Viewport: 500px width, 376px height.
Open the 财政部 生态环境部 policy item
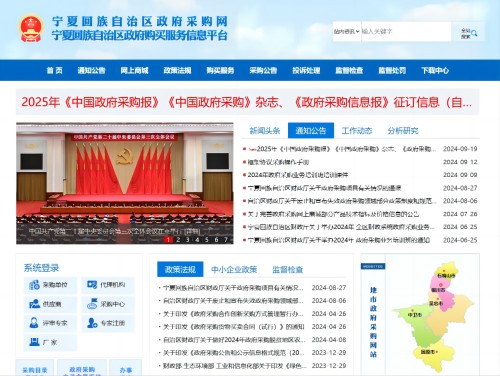pyautogui.click(x=234, y=366)
